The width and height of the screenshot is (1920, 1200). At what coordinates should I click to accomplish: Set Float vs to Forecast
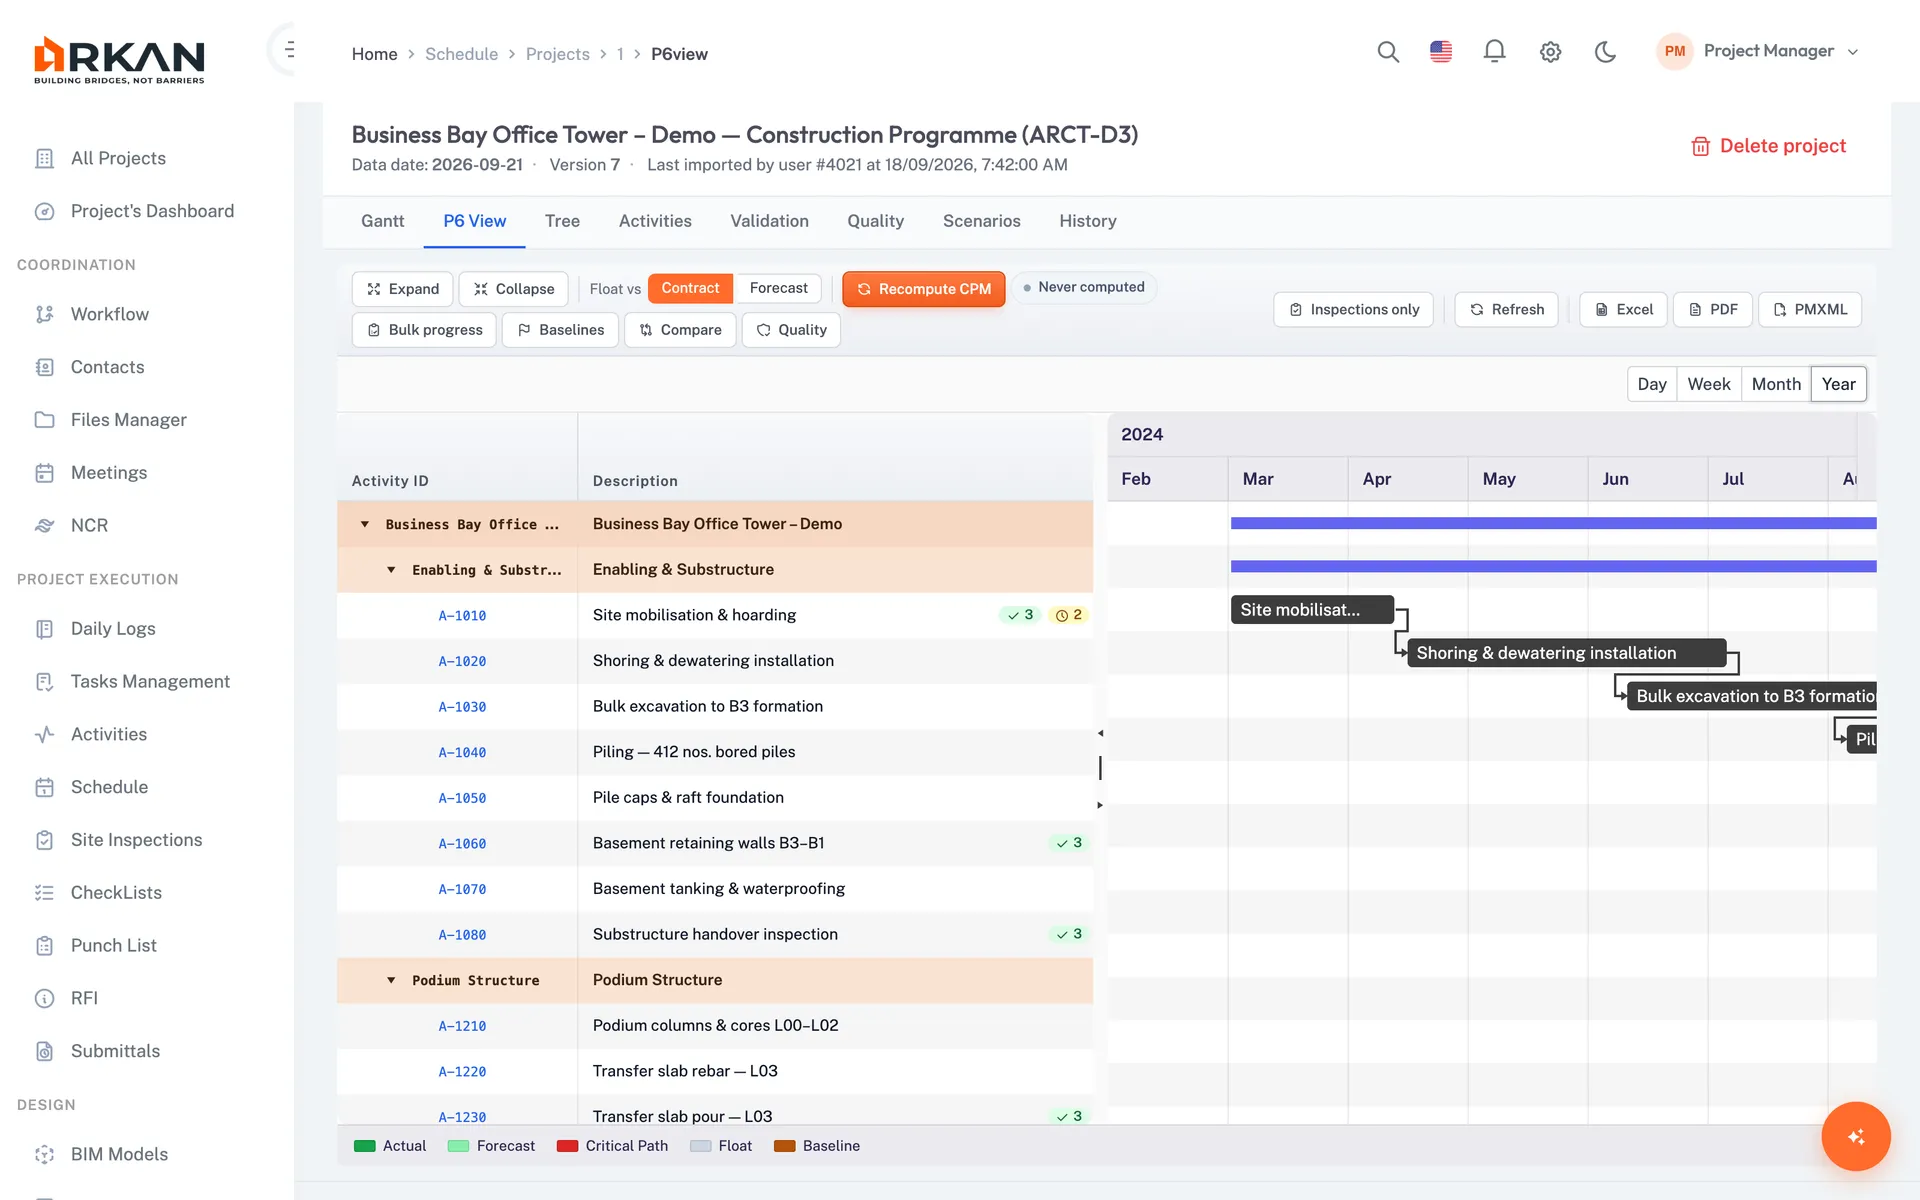pos(778,288)
